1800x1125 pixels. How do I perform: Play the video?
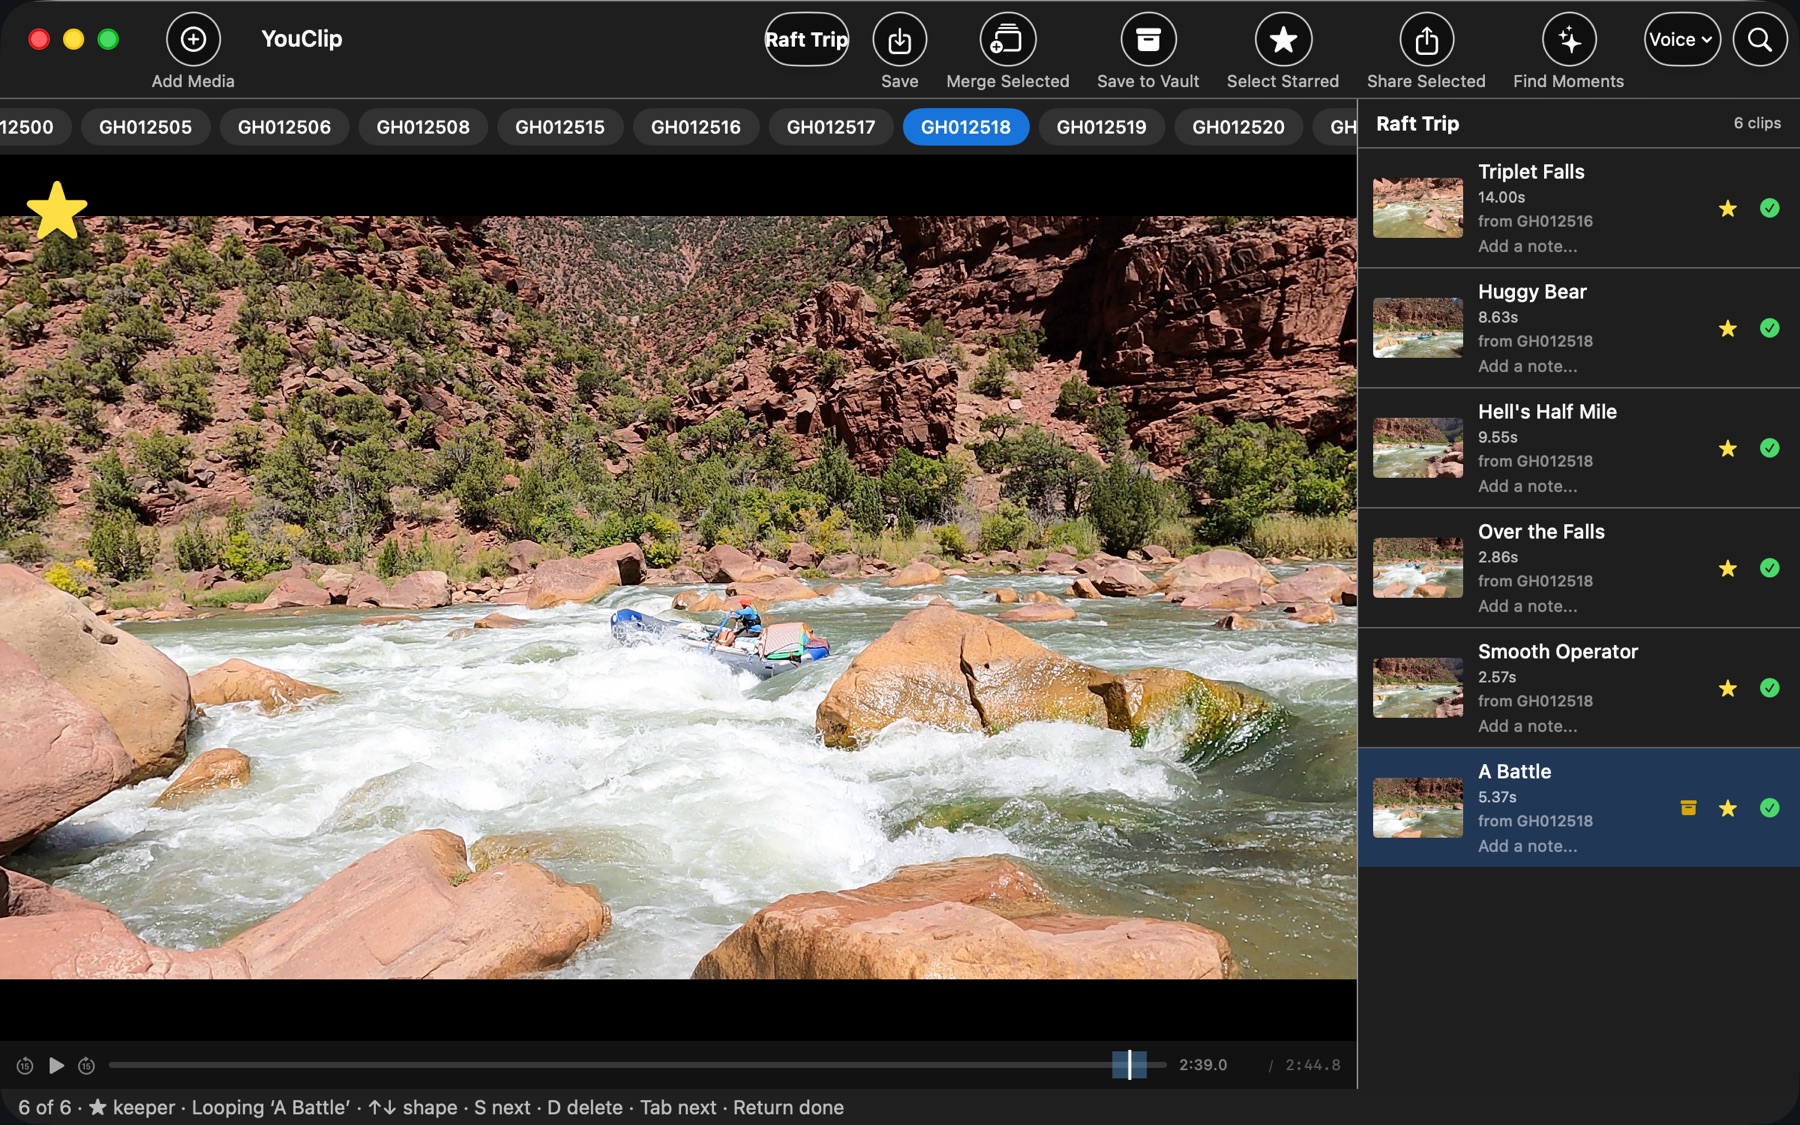click(x=56, y=1066)
